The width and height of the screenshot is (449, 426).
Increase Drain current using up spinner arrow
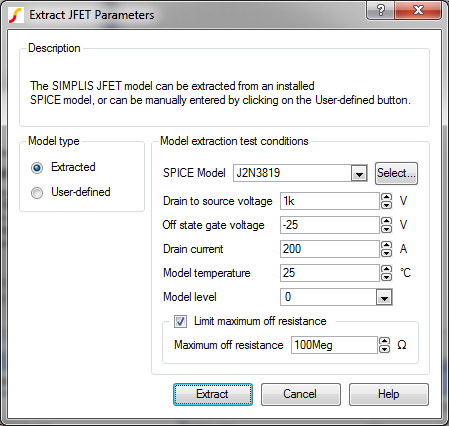[x=386, y=245]
